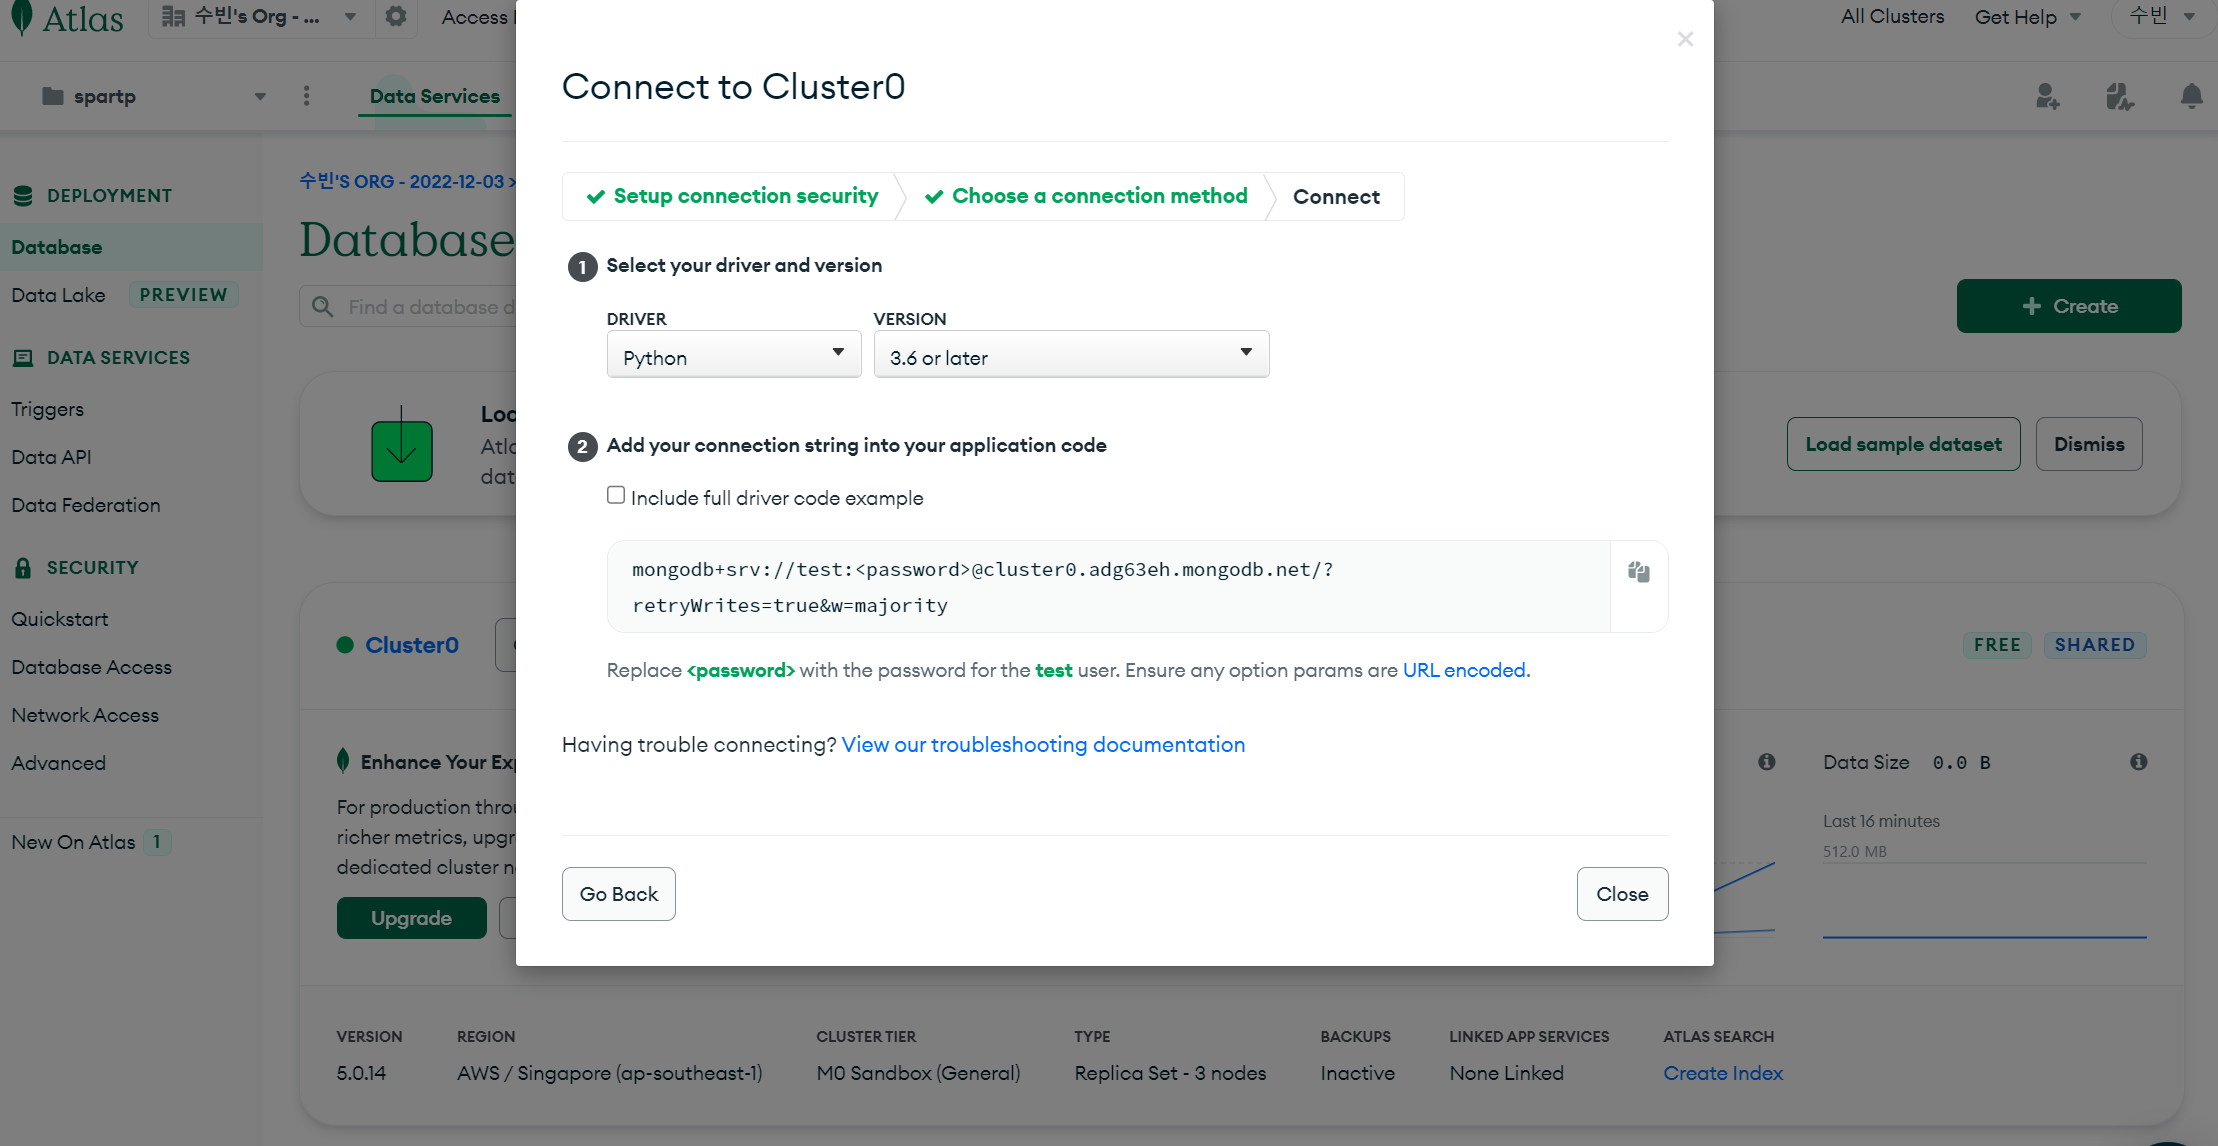Go to Setup connection security step
This screenshot has height=1146, width=2218.
(732, 196)
